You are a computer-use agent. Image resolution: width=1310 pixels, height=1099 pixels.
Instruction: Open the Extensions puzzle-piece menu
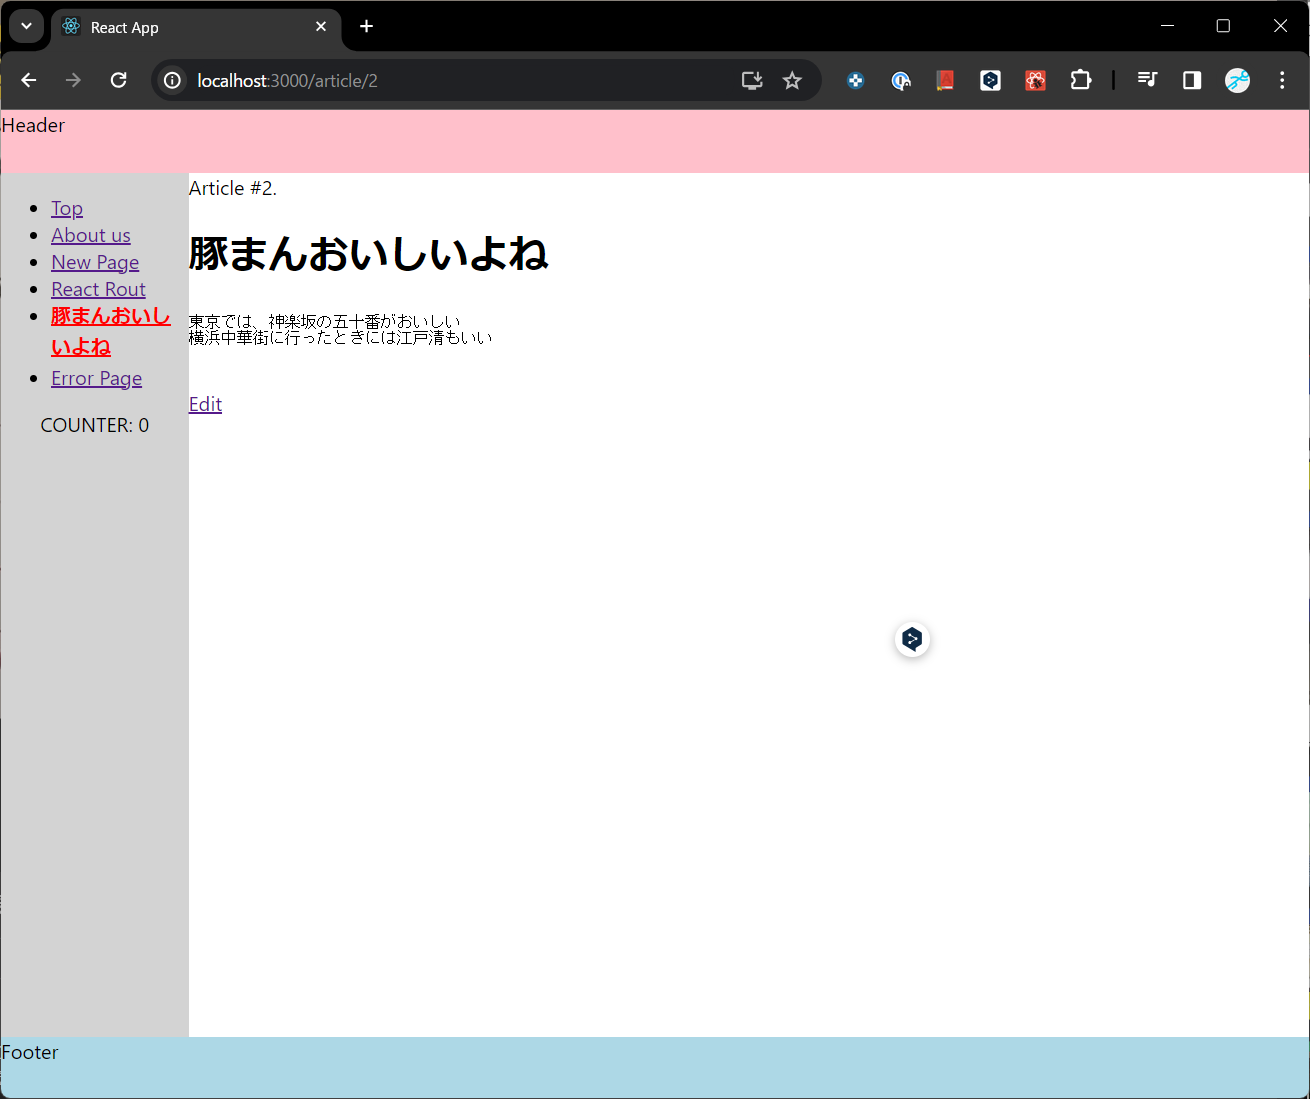1081,81
